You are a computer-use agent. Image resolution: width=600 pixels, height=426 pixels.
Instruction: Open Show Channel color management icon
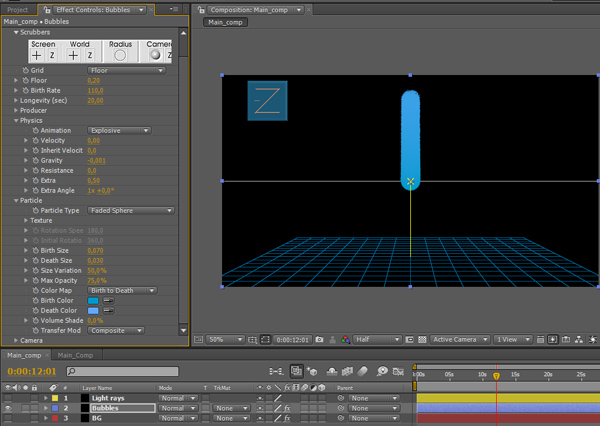click(345, 339)
